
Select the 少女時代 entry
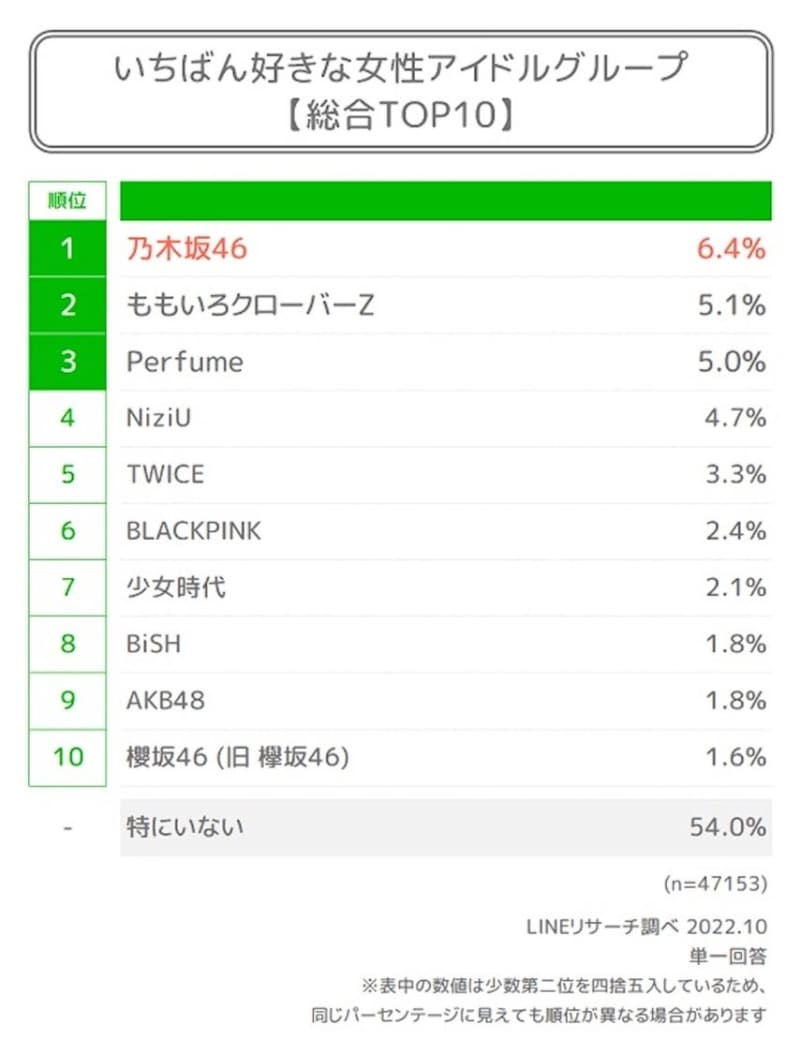click(x=176, y=587)
